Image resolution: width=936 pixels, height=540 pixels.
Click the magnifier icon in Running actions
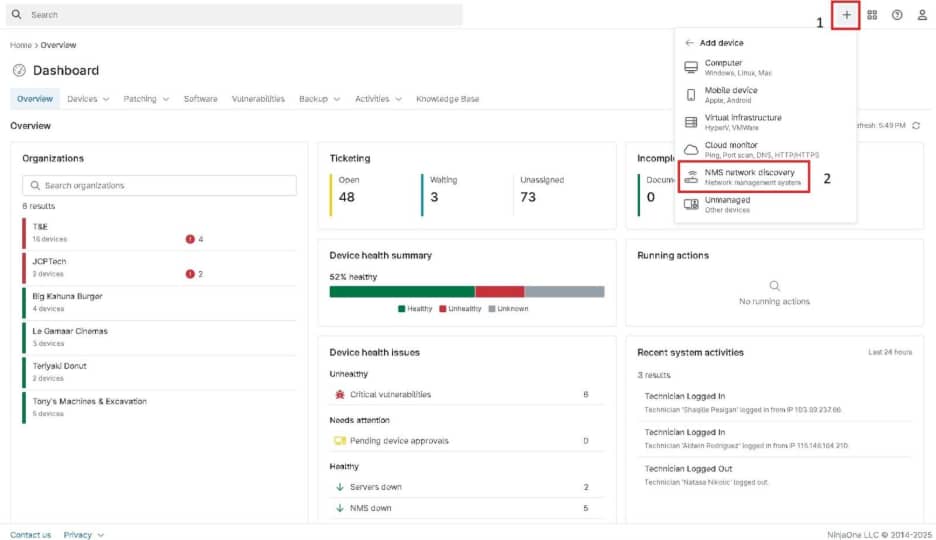click(x=774, y=286)
